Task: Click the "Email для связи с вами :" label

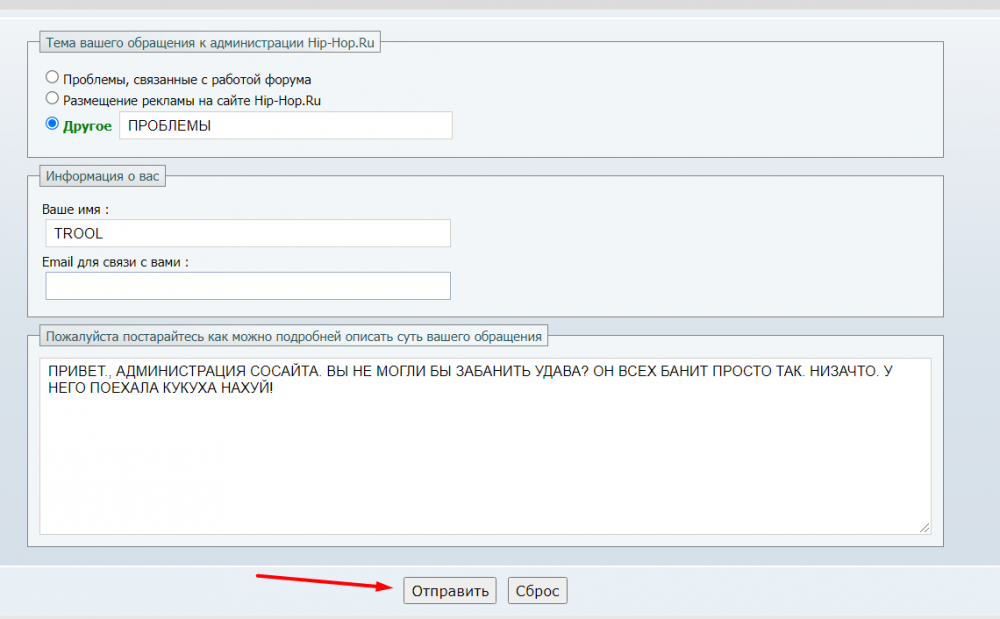Action: [x=115, y=262]
